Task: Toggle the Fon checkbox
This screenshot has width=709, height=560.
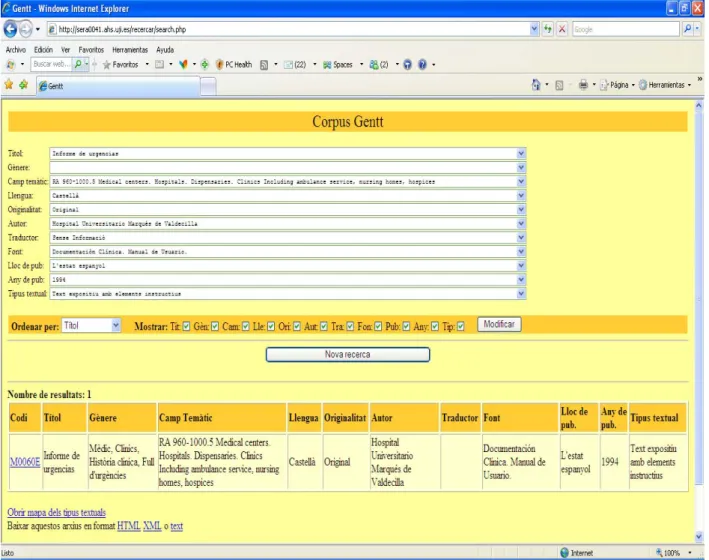Action: [378, 327]
